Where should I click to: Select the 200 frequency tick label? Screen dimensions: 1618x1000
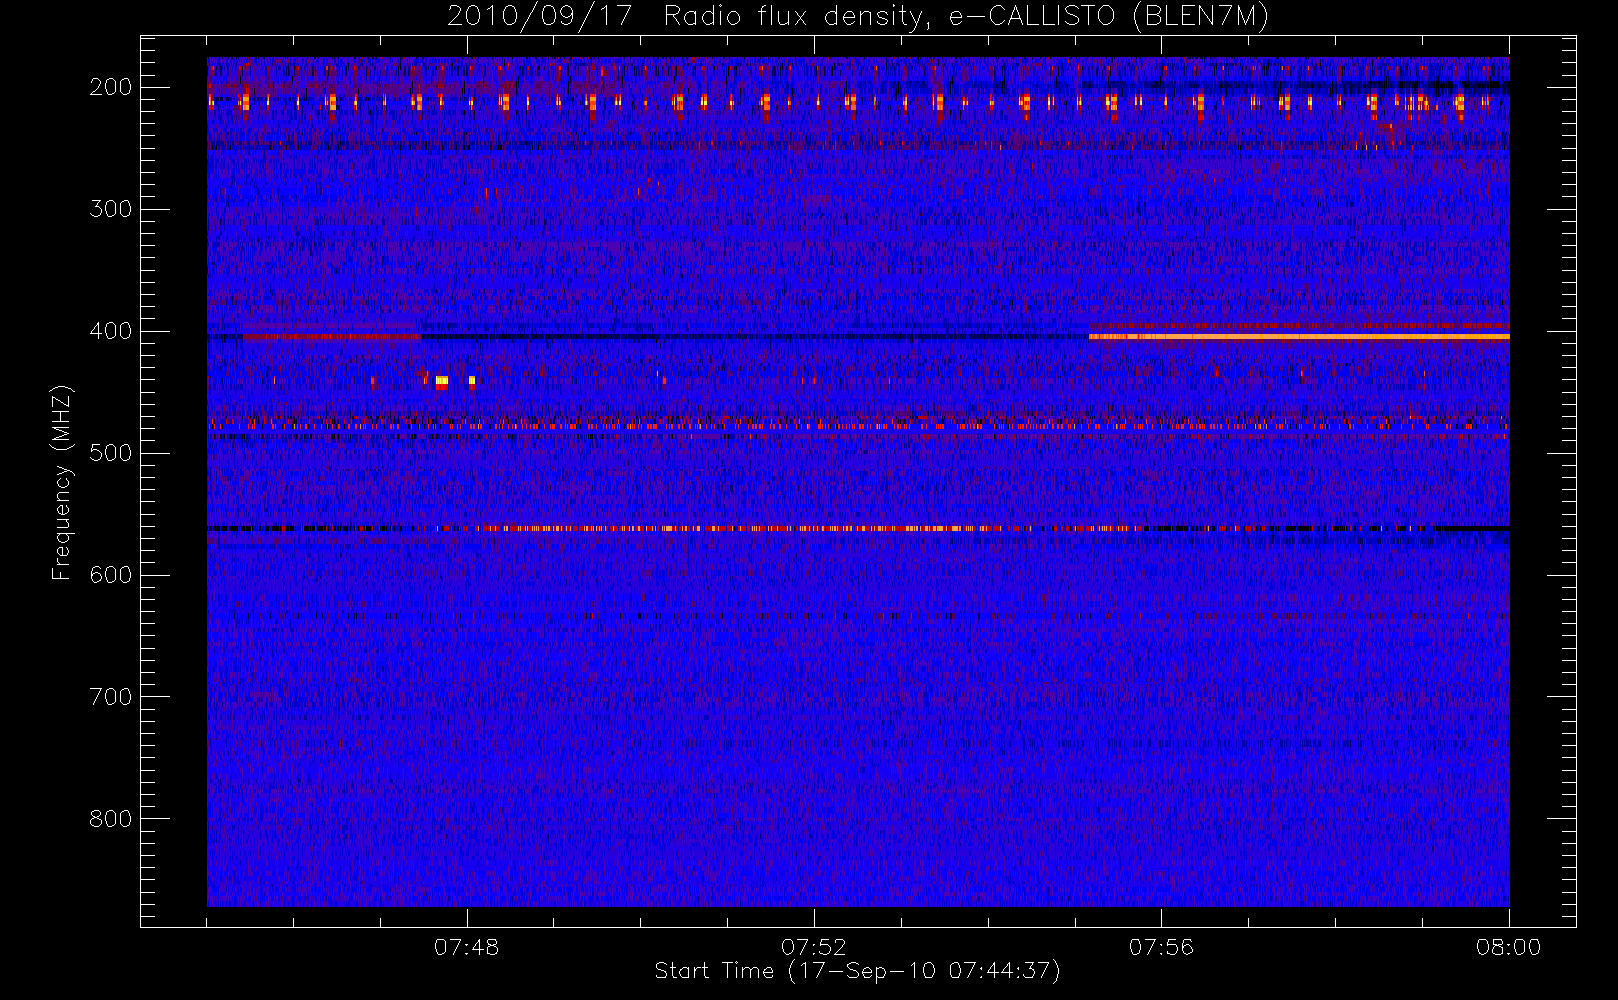point(111,87)
